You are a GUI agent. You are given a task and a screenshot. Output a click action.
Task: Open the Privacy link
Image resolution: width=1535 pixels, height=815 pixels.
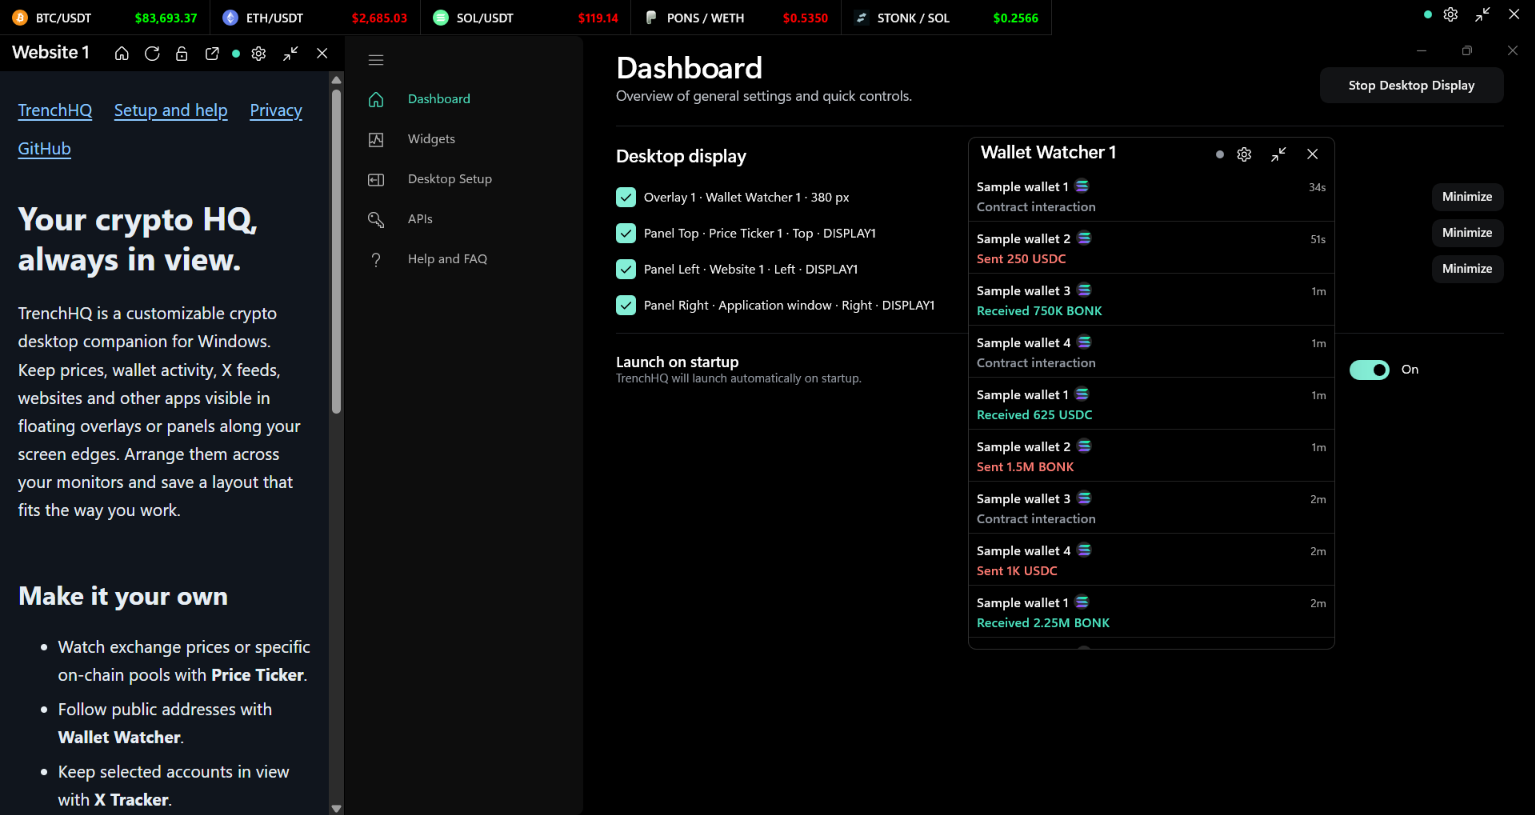[x=276, y=110]
